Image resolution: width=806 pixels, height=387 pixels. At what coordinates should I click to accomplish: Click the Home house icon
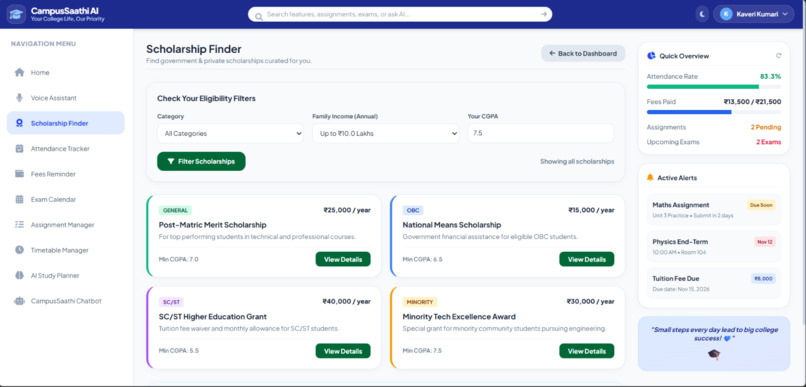point(20,72)
